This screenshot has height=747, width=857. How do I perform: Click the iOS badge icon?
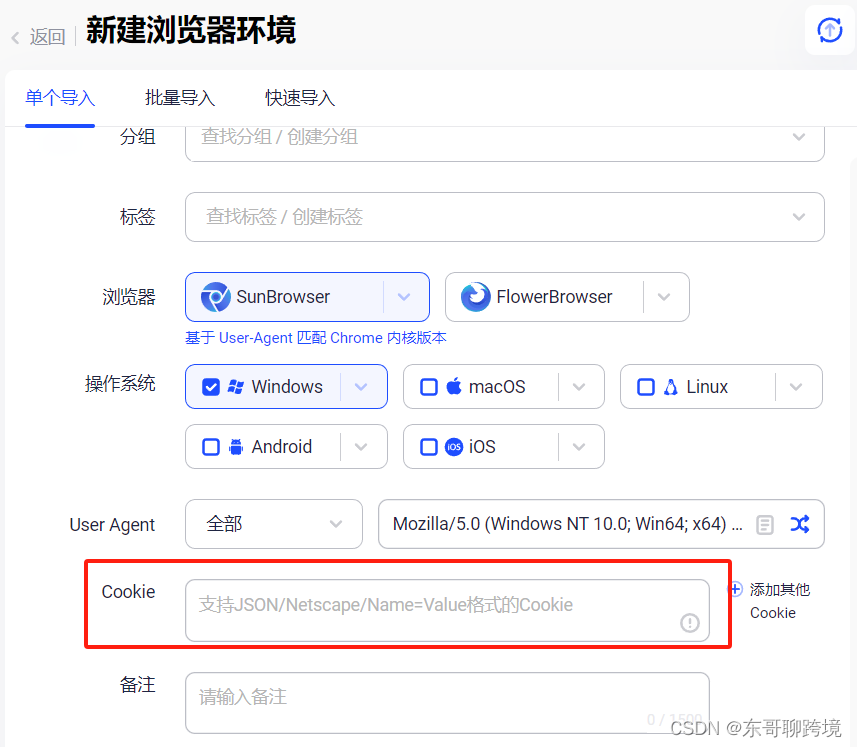coord(454,447)
